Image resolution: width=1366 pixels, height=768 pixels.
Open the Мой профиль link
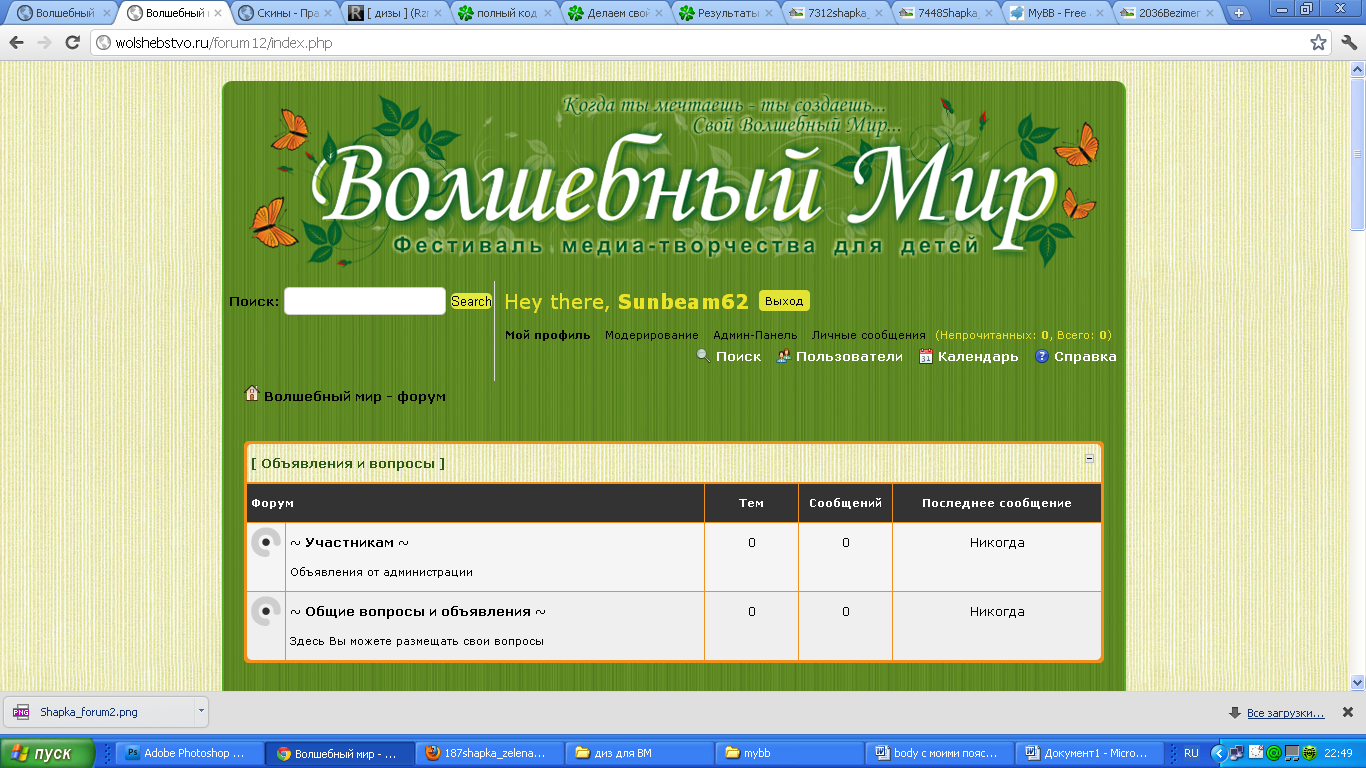pyautogui.click(x=548, y=335)
